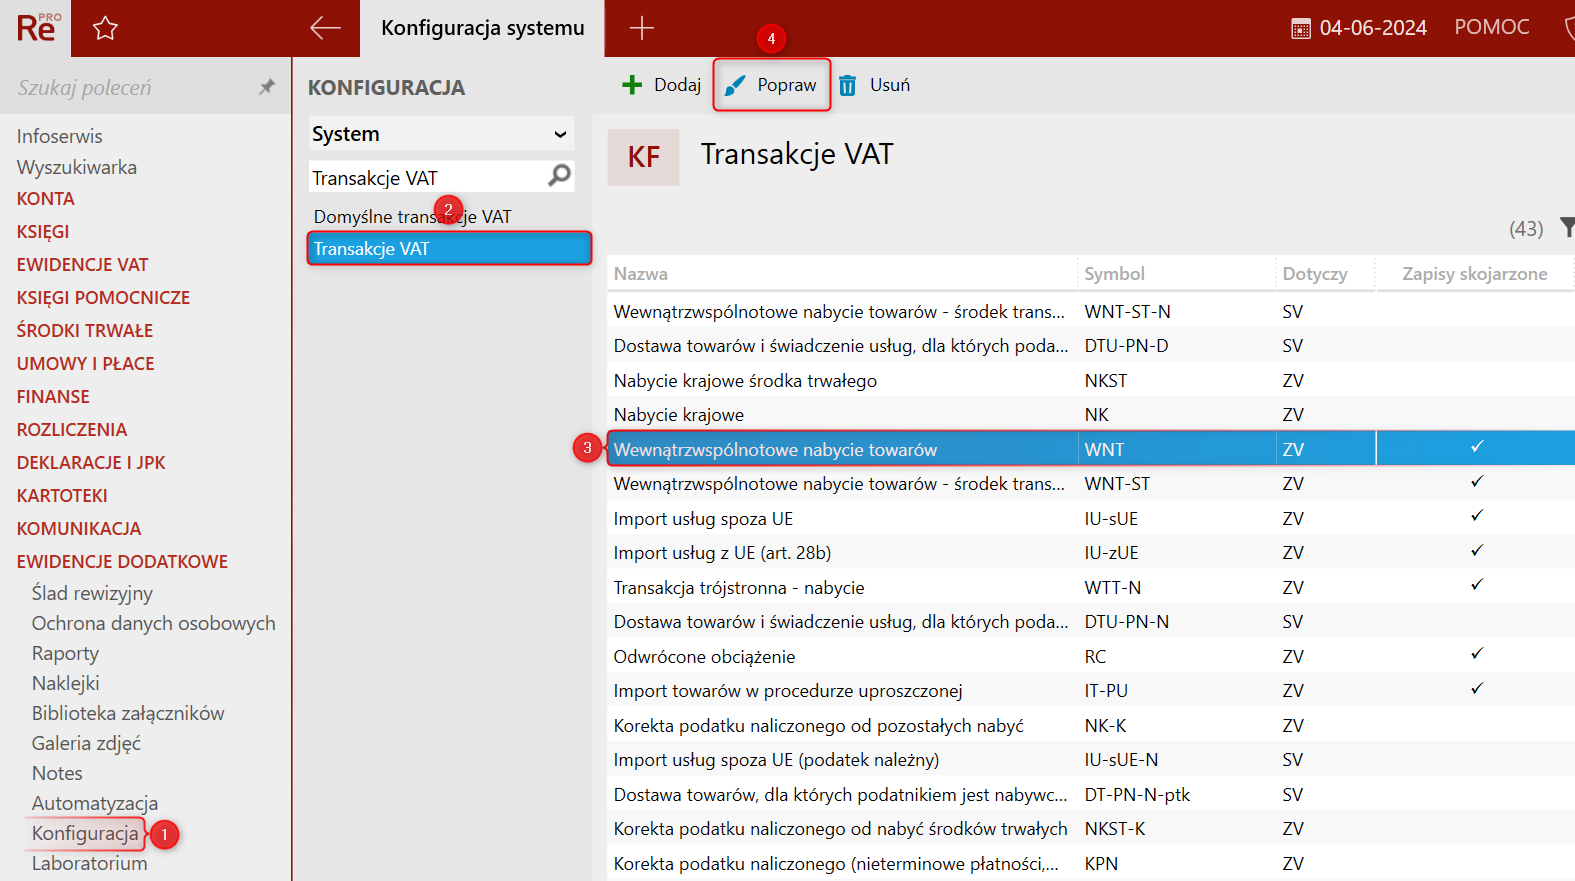The height and width of the screenshot is (881, 1575).
Task: Open a new tab with plus icon
Action: tap(641, 28)
